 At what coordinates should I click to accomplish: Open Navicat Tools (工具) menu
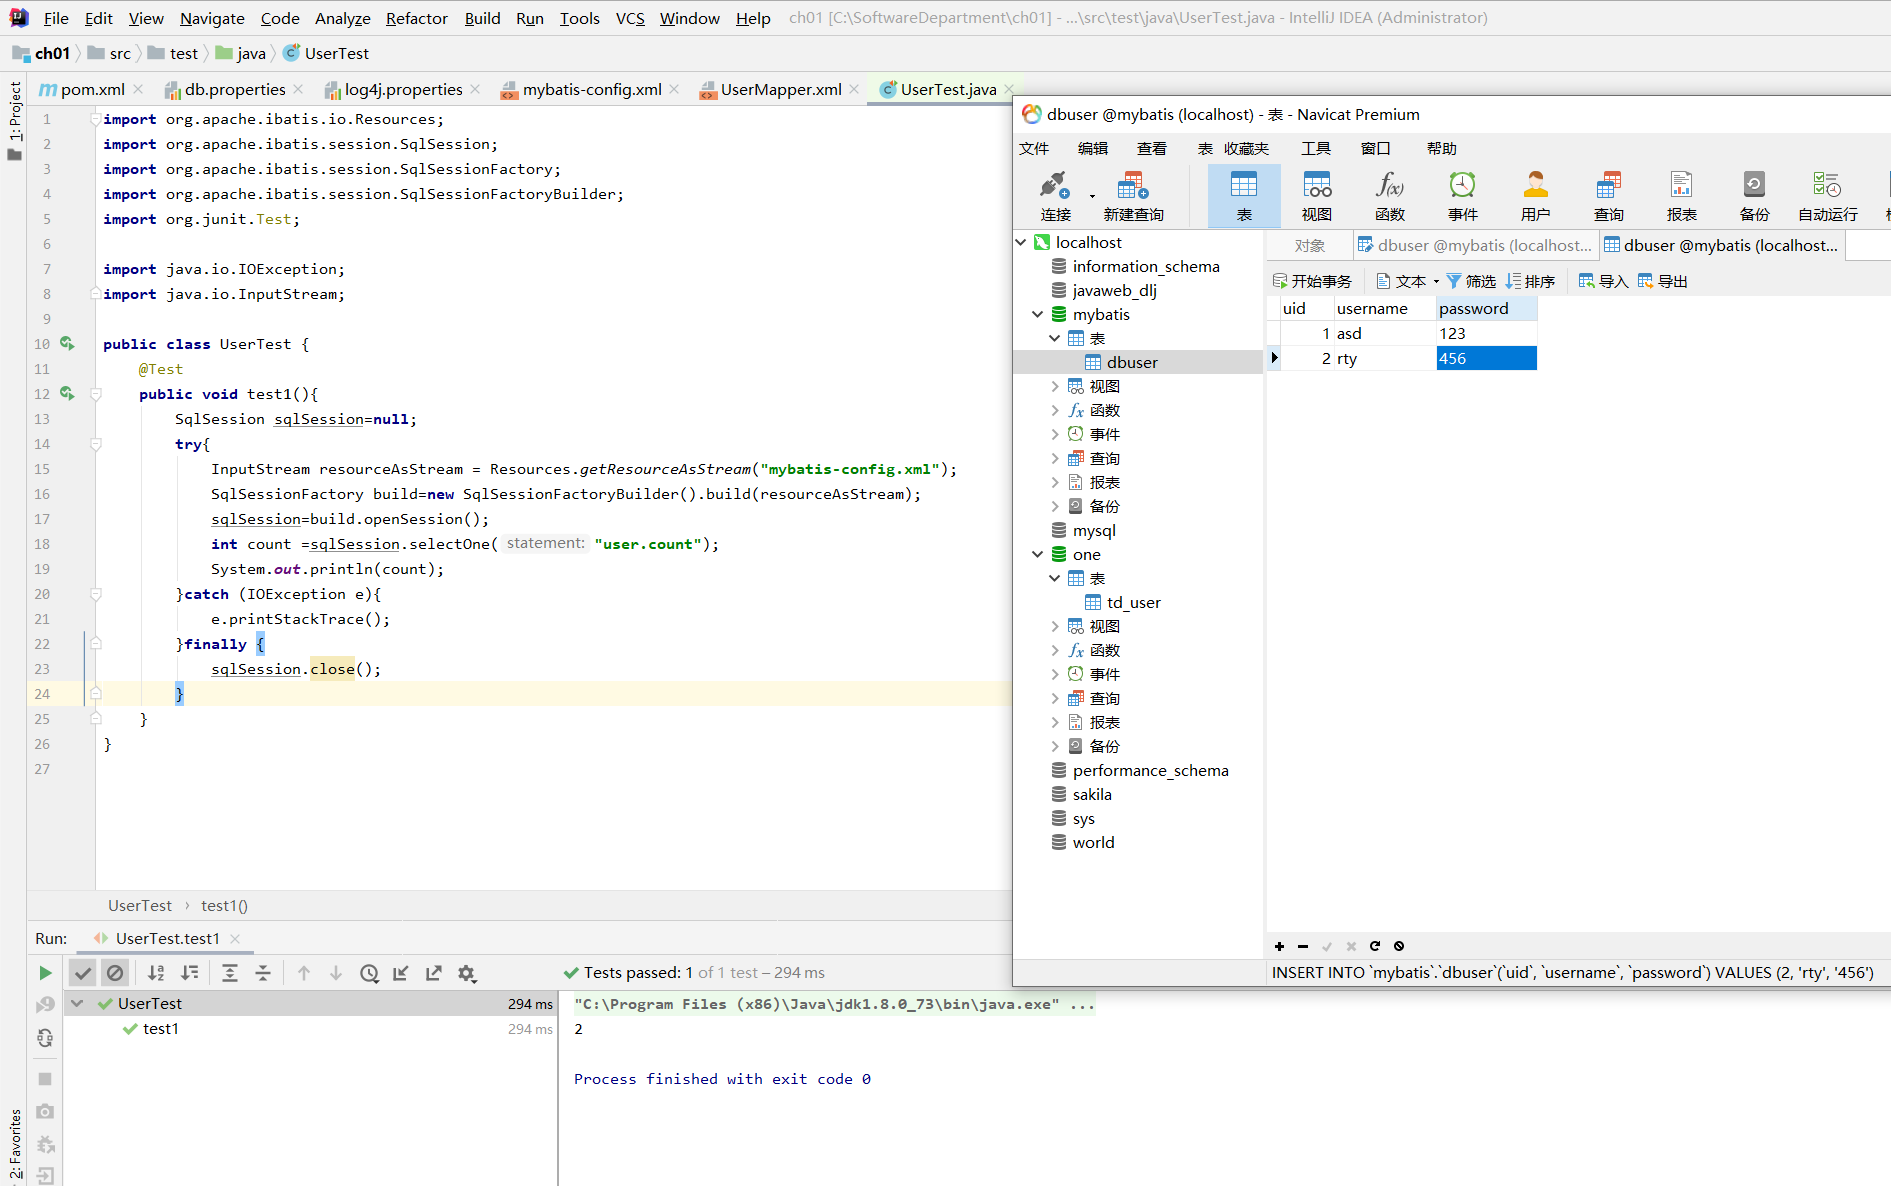point(1315,148)
